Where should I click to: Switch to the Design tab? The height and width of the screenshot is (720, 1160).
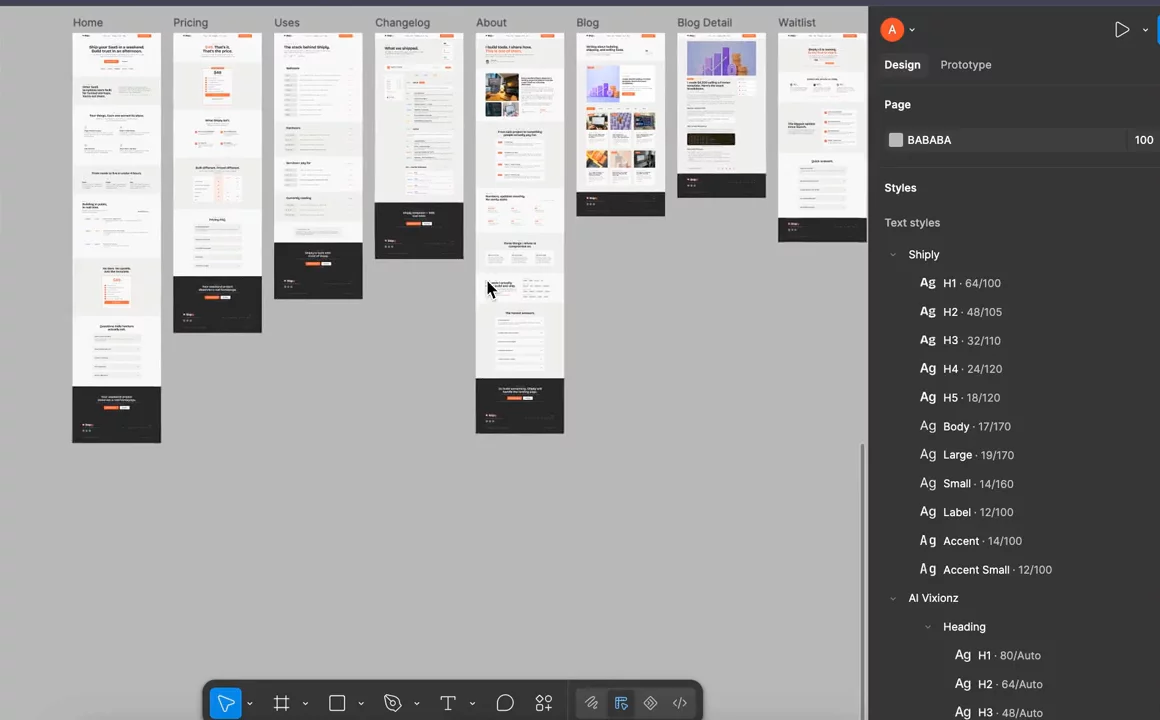pos(902,64)
